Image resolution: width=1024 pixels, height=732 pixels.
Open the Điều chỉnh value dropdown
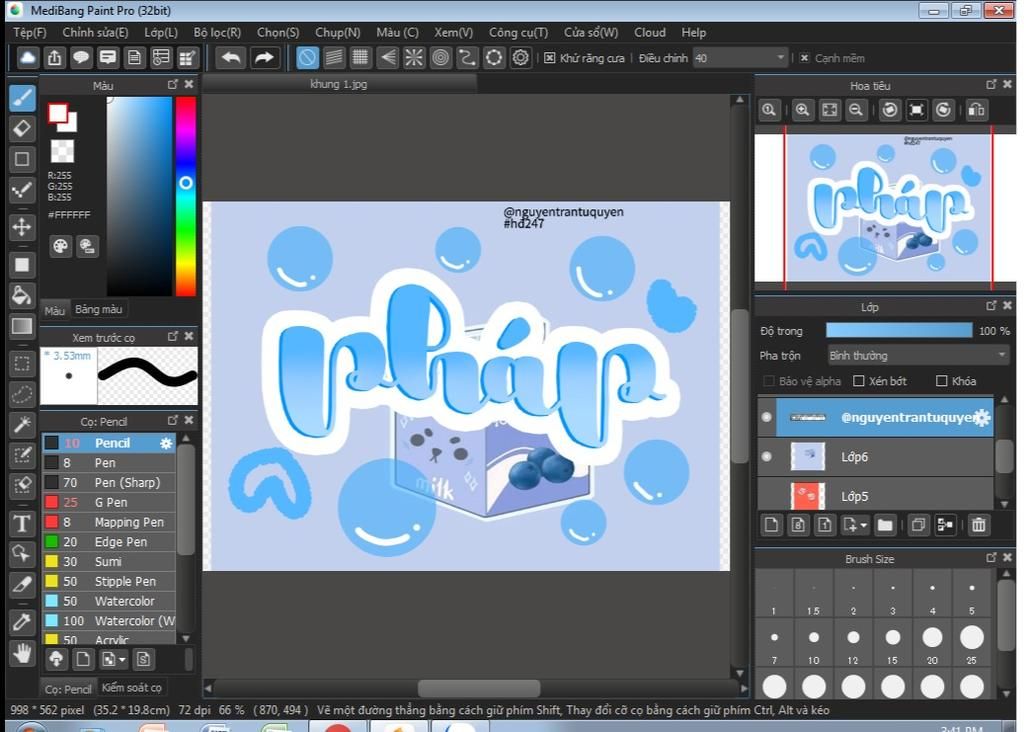click(x=739, y=58)
